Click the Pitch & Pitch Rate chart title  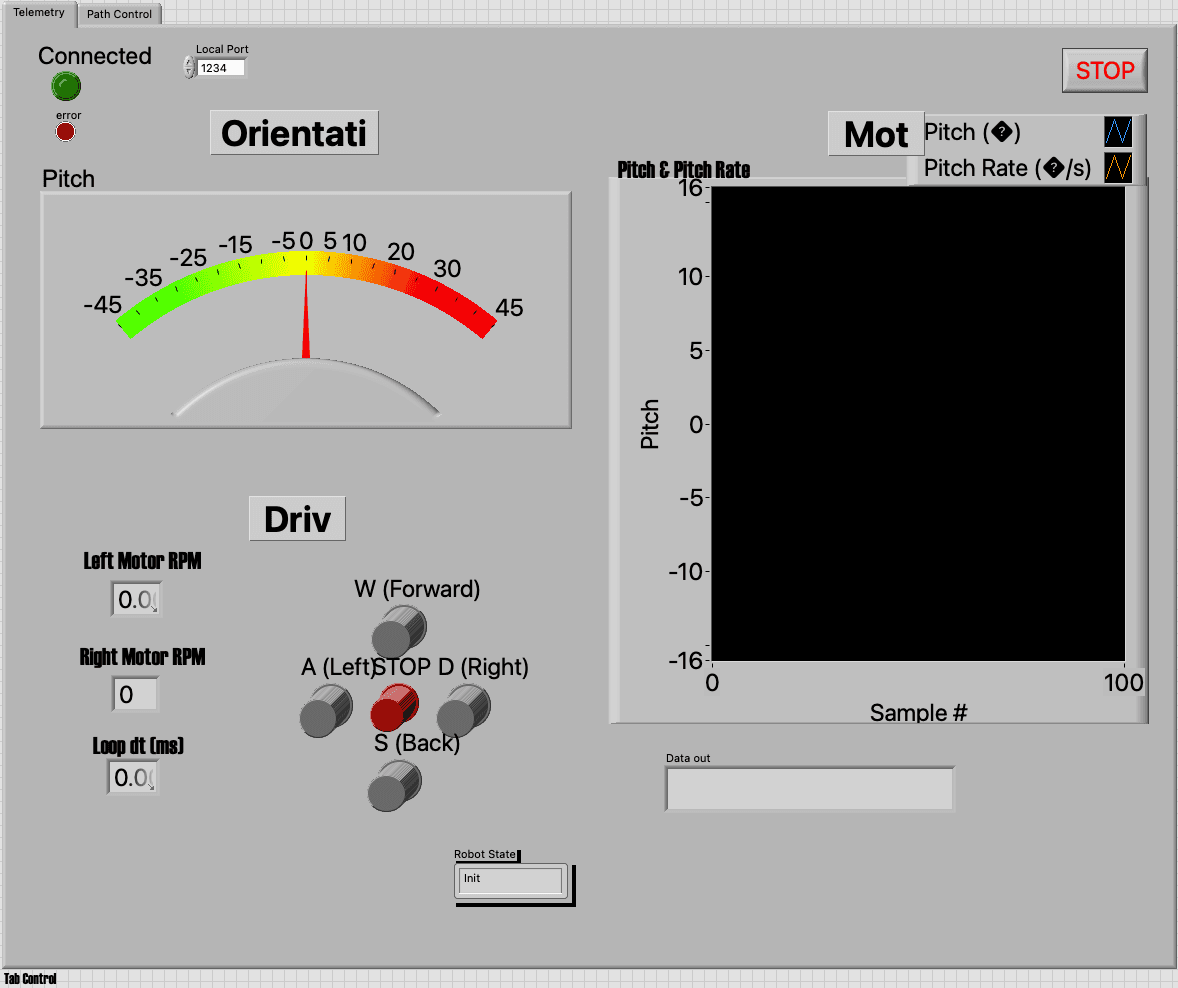[x=684, y=170]
